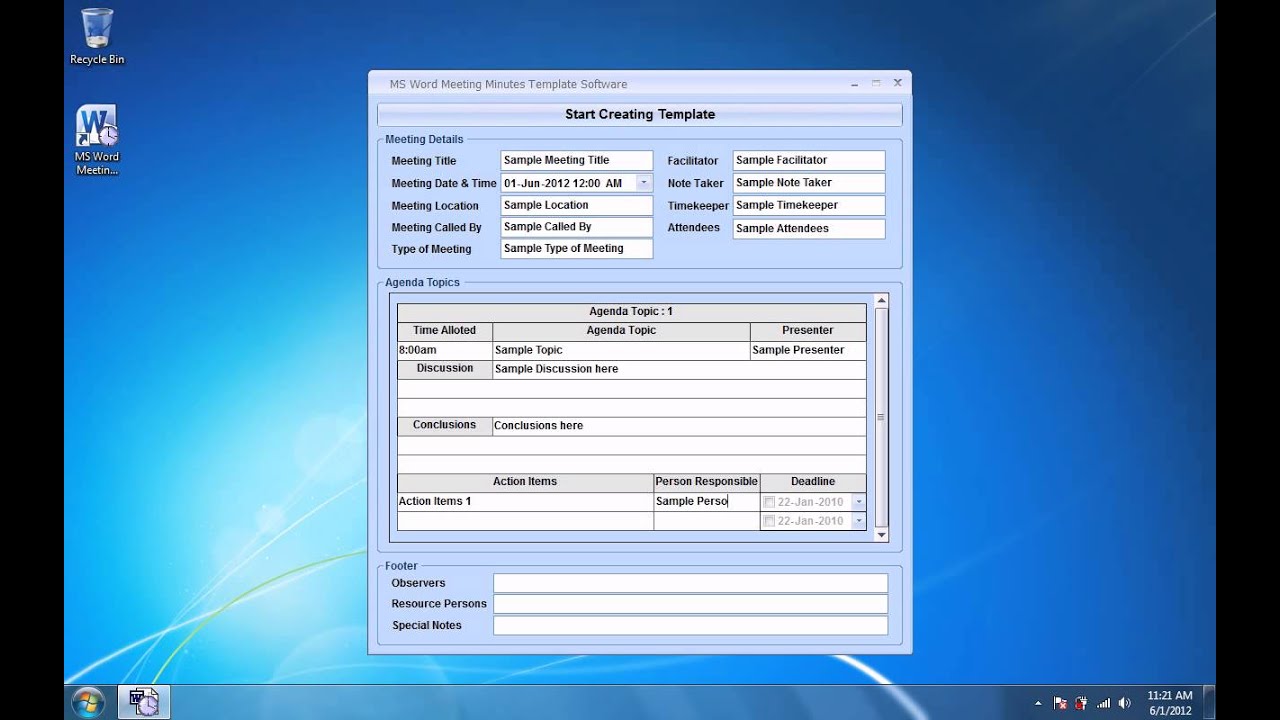Click the Deadline column header
Viewport: 1280px width, 720px height.
click(x=813, y=482)
